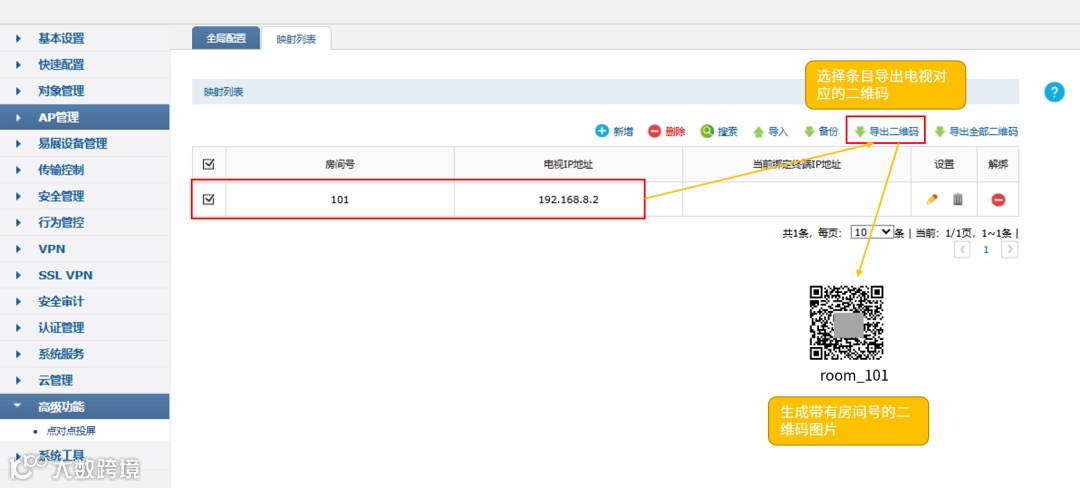Click the IP cell 192.168.8.2

pos(568,200)
